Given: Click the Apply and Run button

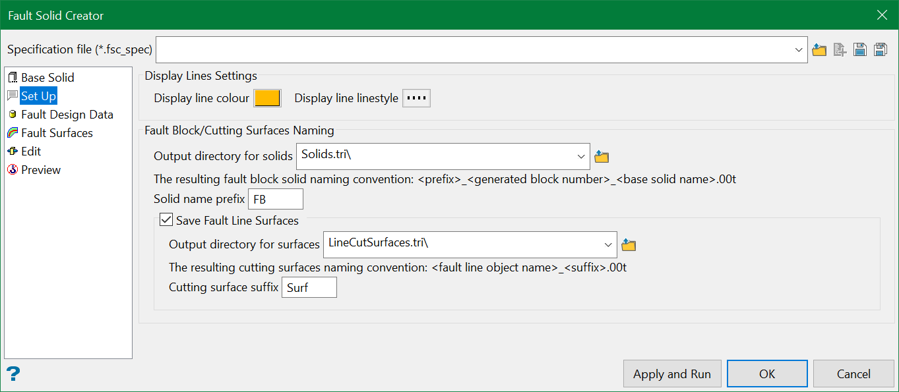Looking at the screenshot, I should pyautogui.click(x=672, y=374).
